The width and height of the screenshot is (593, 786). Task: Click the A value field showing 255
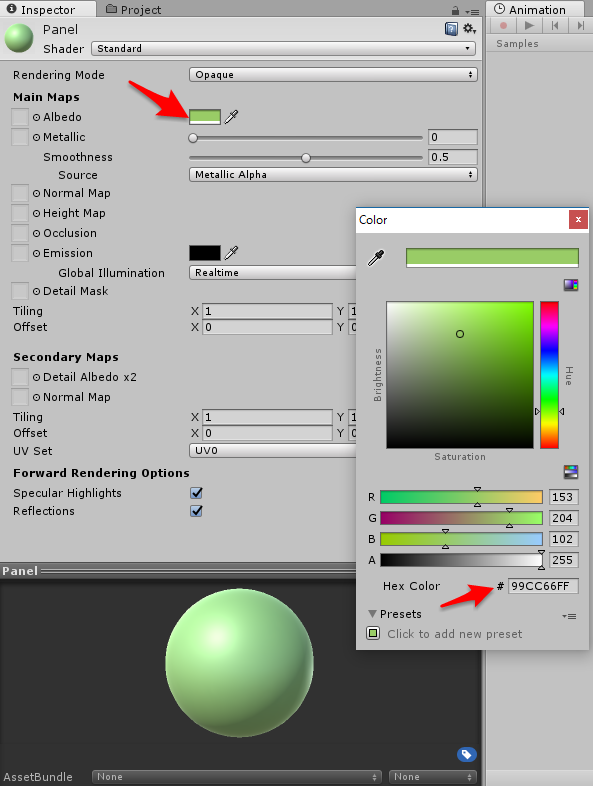pos(563,560)
